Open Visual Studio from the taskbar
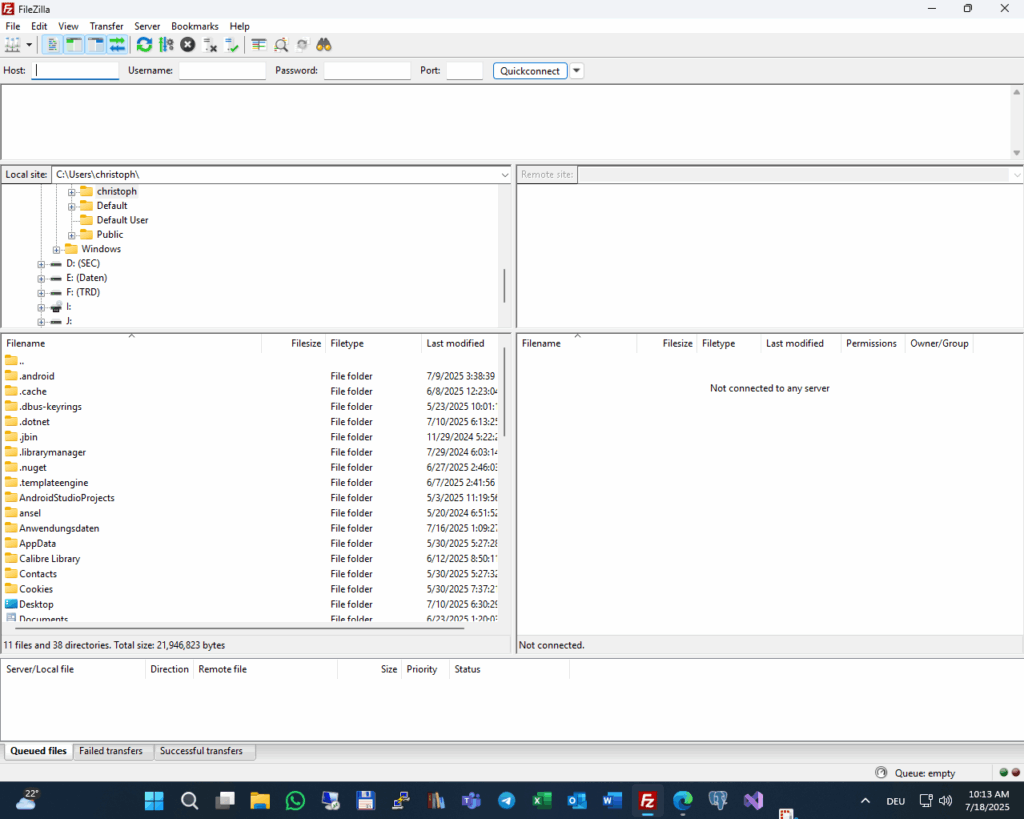1024x819 pixels. tap(754, 801)
